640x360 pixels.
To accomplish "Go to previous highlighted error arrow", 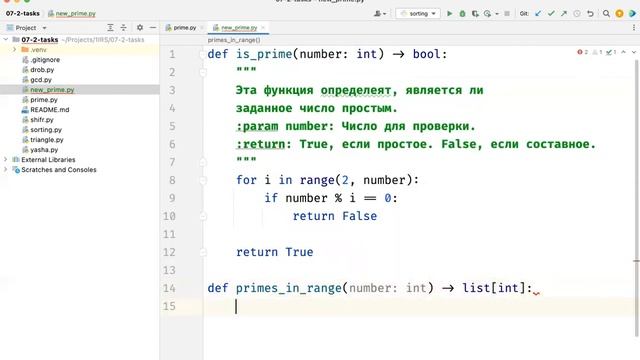I will pos(623,52).
